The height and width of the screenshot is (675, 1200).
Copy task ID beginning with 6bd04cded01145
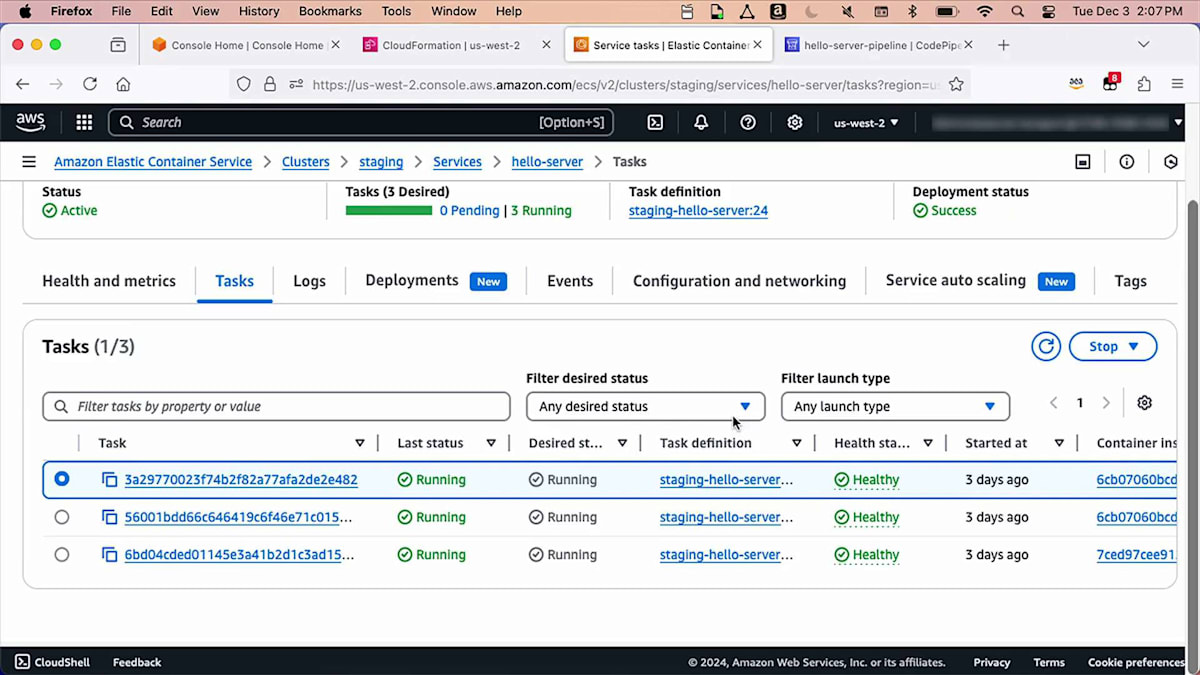click(x=109, y=555)
